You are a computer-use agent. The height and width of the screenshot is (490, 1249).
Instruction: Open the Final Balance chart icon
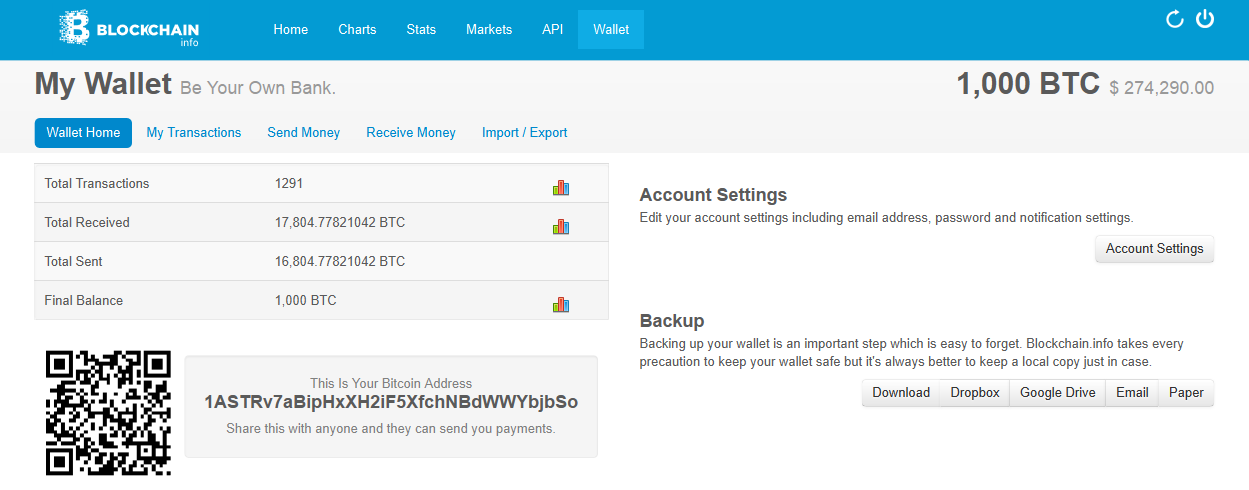tap(560, 304)
